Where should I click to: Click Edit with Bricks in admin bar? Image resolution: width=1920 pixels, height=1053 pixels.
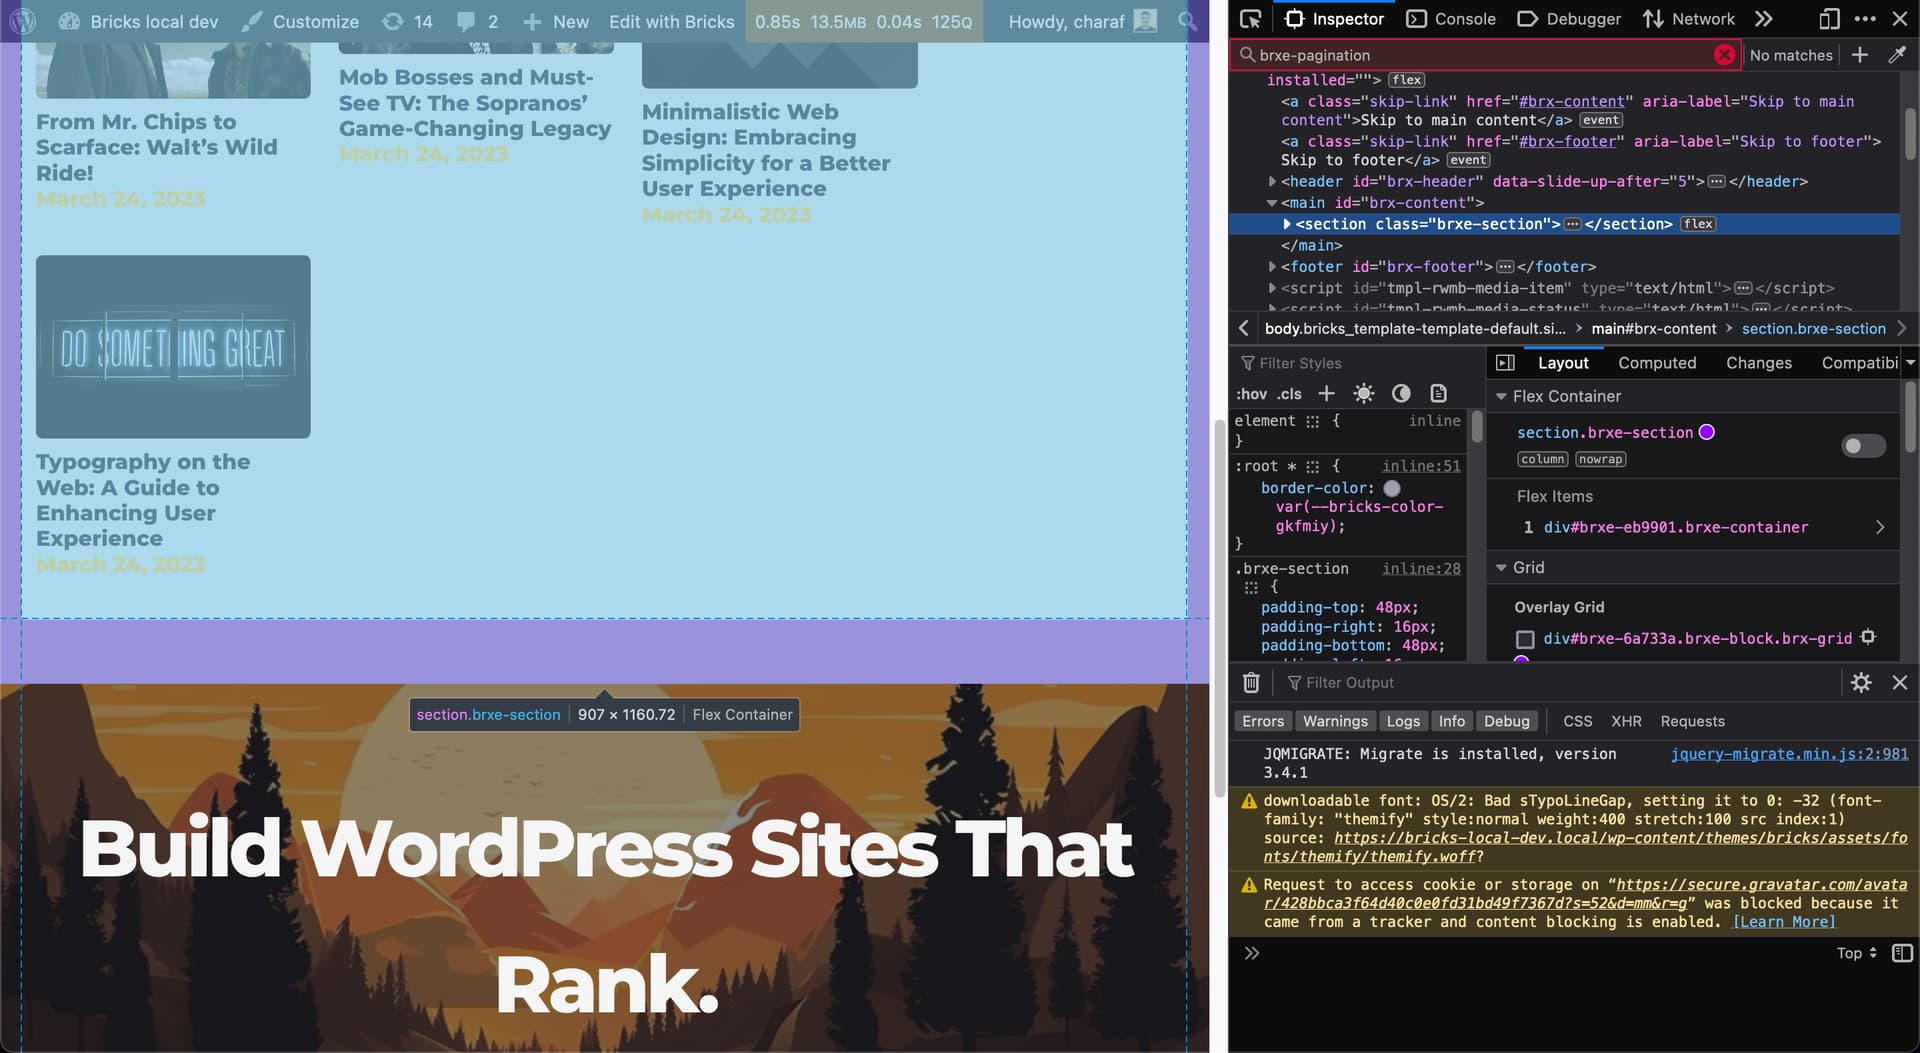[671, 21]
